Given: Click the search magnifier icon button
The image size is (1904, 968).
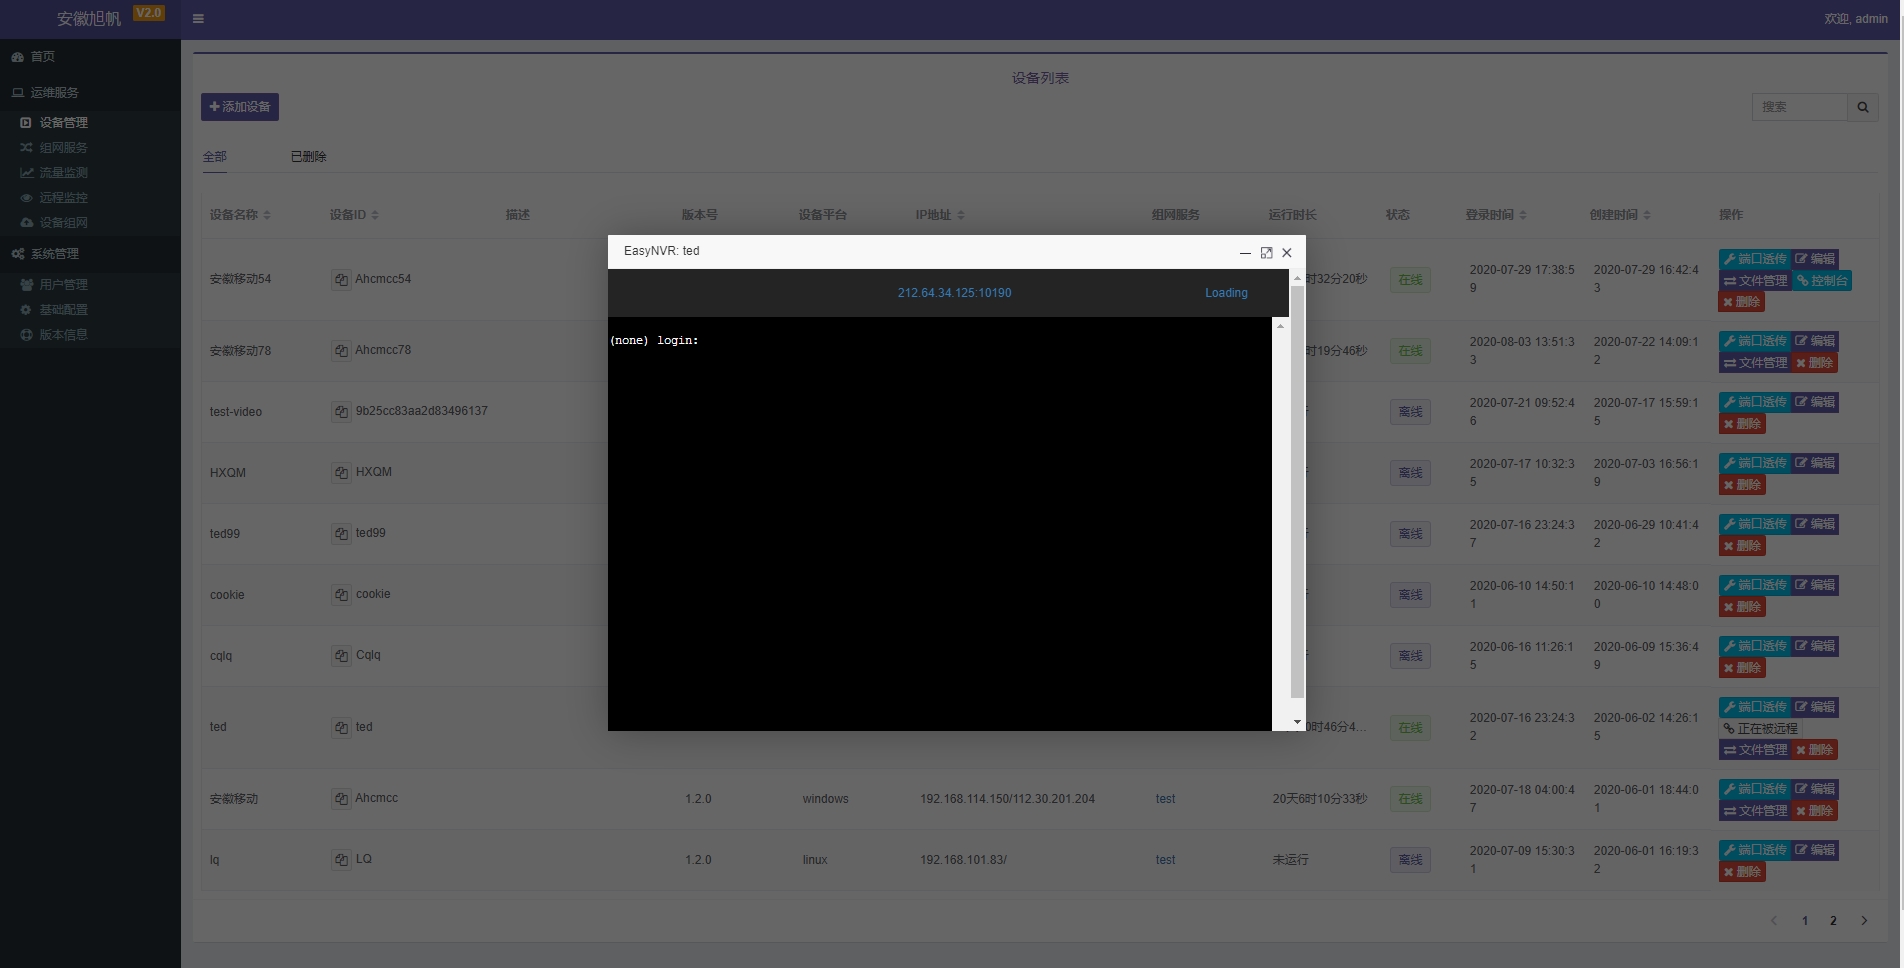Looking at the screenshot, I should click(x=1862, y=107).
